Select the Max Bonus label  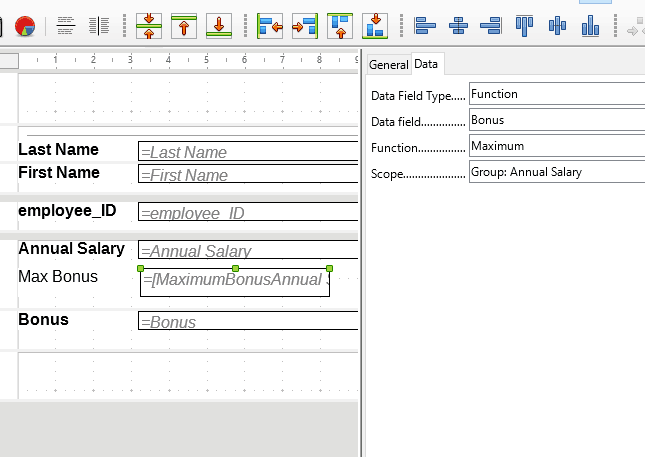pos(58,276)
